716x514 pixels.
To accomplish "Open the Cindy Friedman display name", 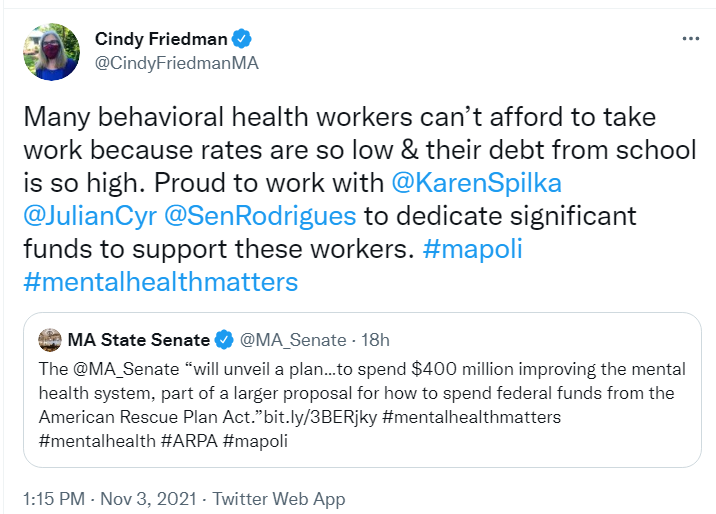I will pos(161,39).
